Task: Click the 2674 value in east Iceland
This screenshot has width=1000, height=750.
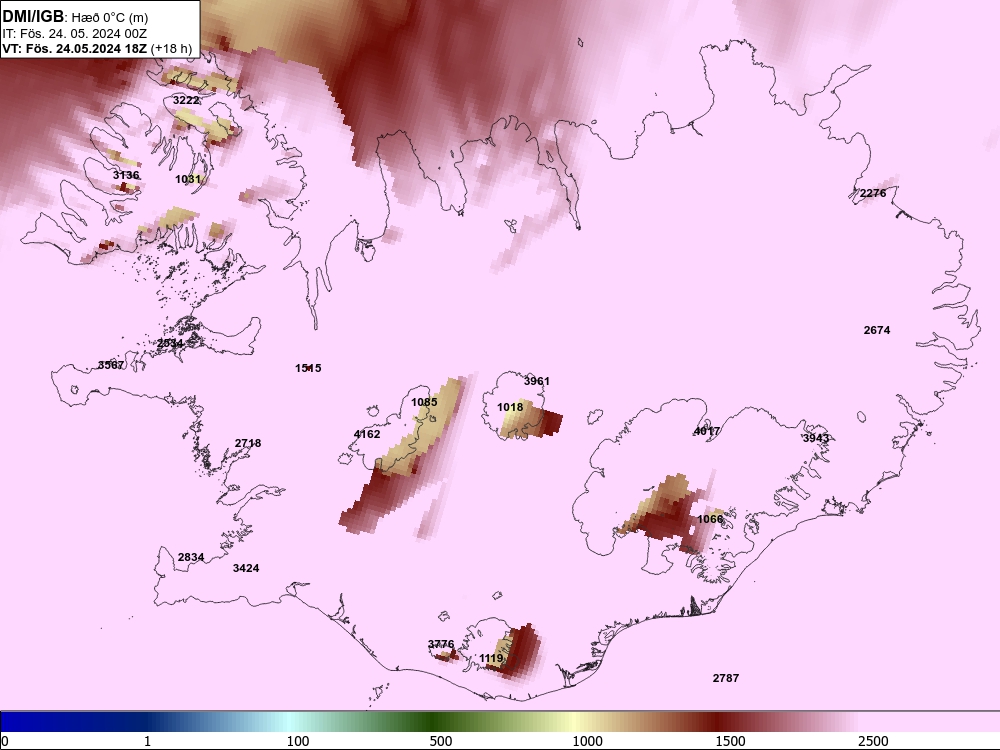Action: 877,330
